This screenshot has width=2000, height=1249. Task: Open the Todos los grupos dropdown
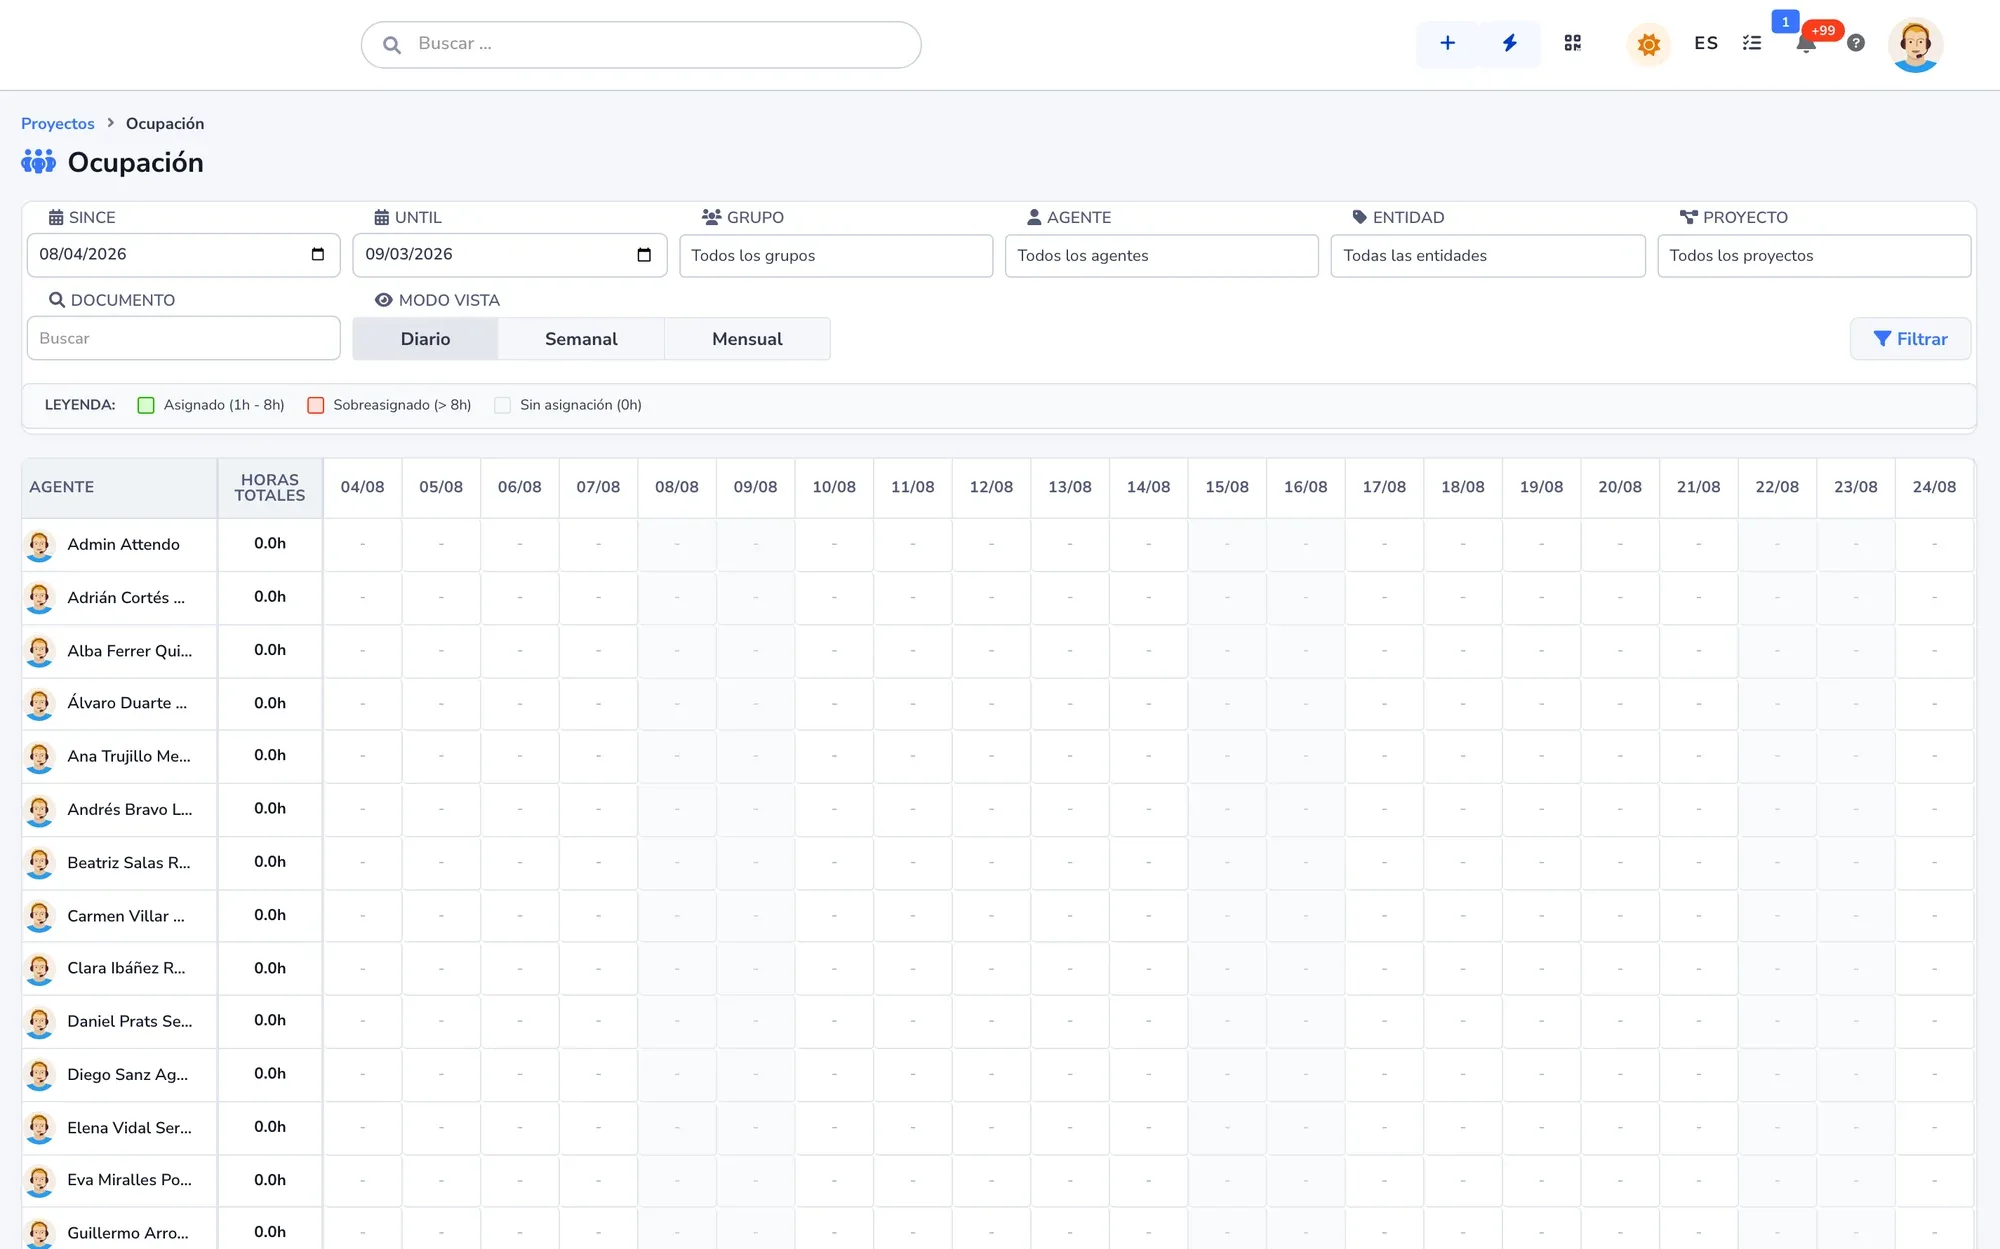coord(836,256)
